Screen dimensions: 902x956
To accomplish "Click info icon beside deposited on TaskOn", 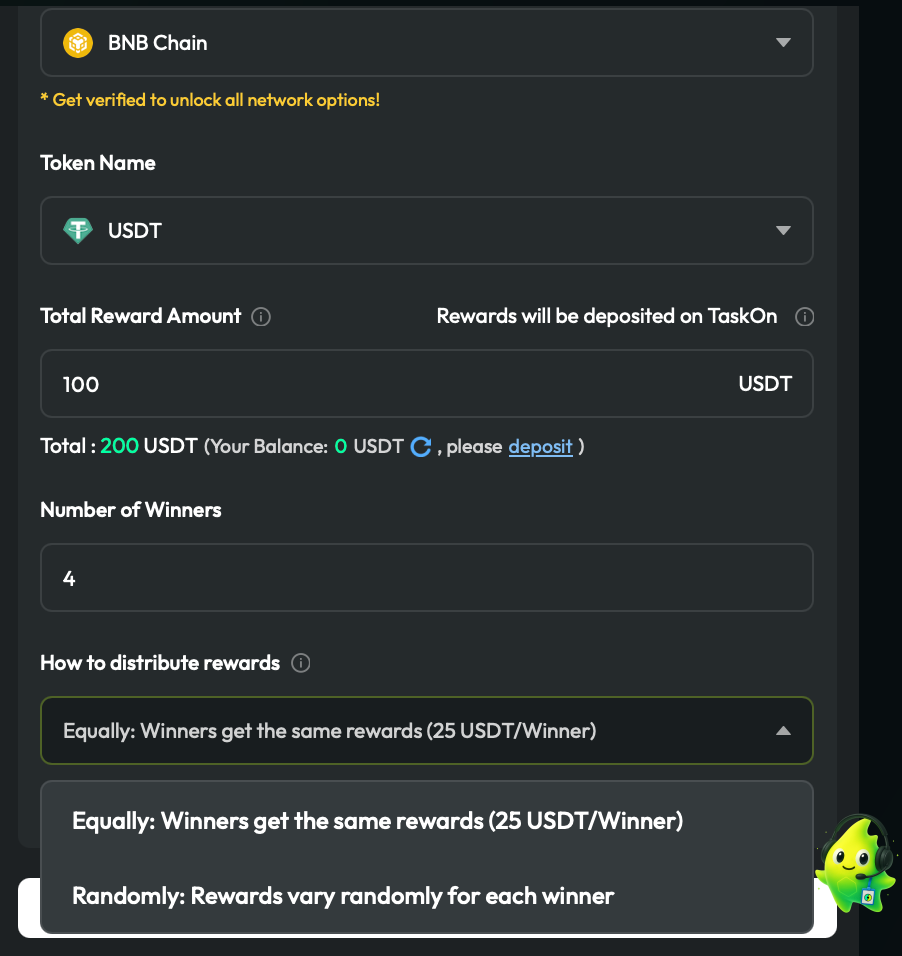I will click(x=804, y=317).
